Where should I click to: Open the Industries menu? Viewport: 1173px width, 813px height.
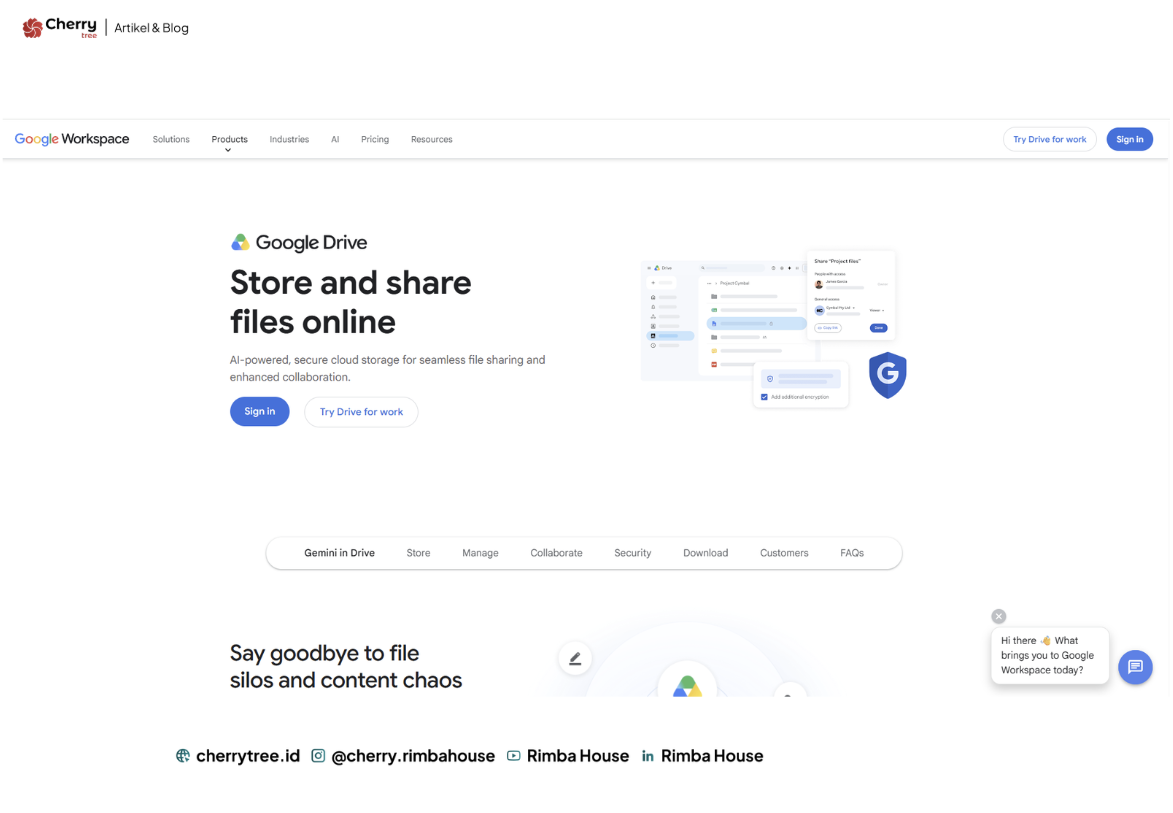pos(290,139)
